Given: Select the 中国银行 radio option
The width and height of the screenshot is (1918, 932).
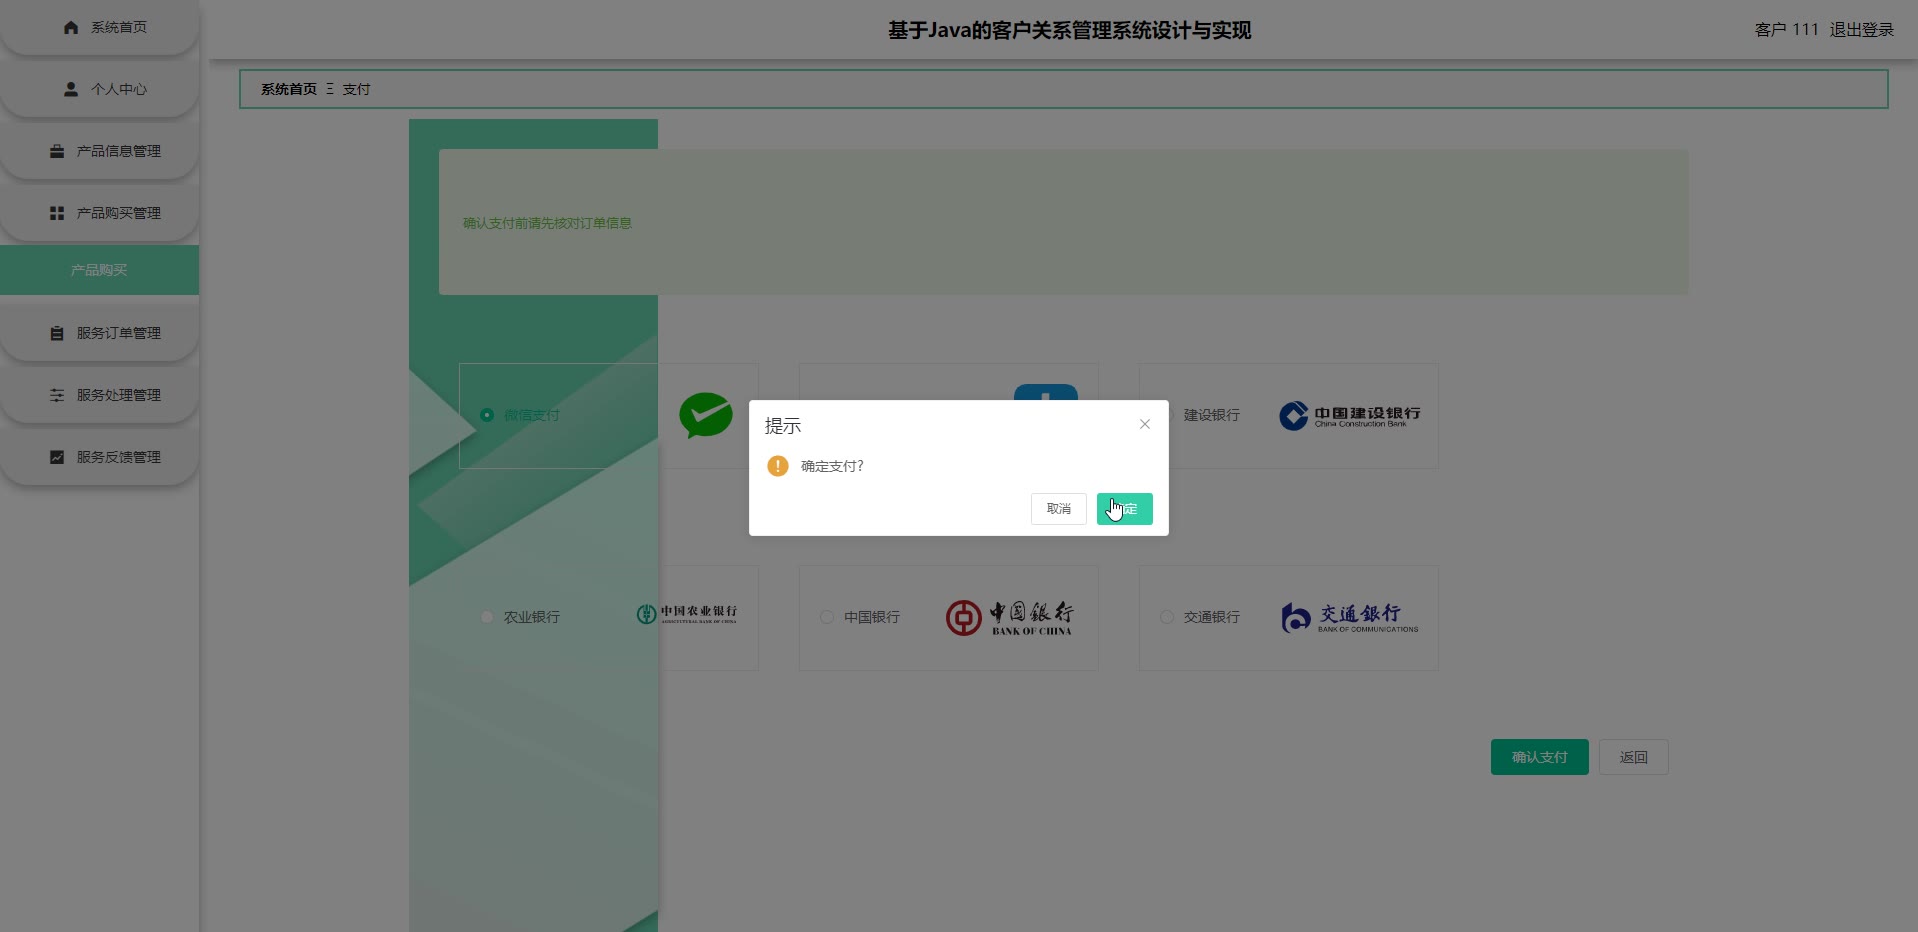Looking at the screenshot, I should (x=827, y=617).
